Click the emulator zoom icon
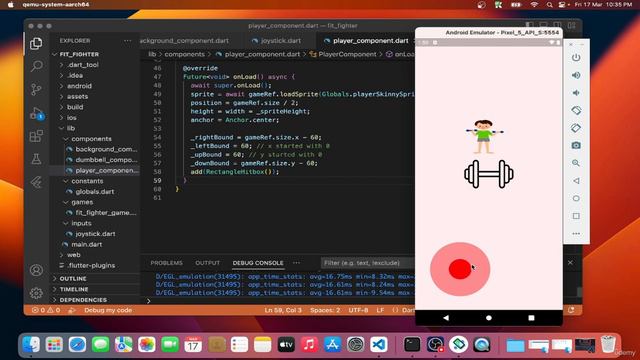640x360 pixels. [576, 163]
